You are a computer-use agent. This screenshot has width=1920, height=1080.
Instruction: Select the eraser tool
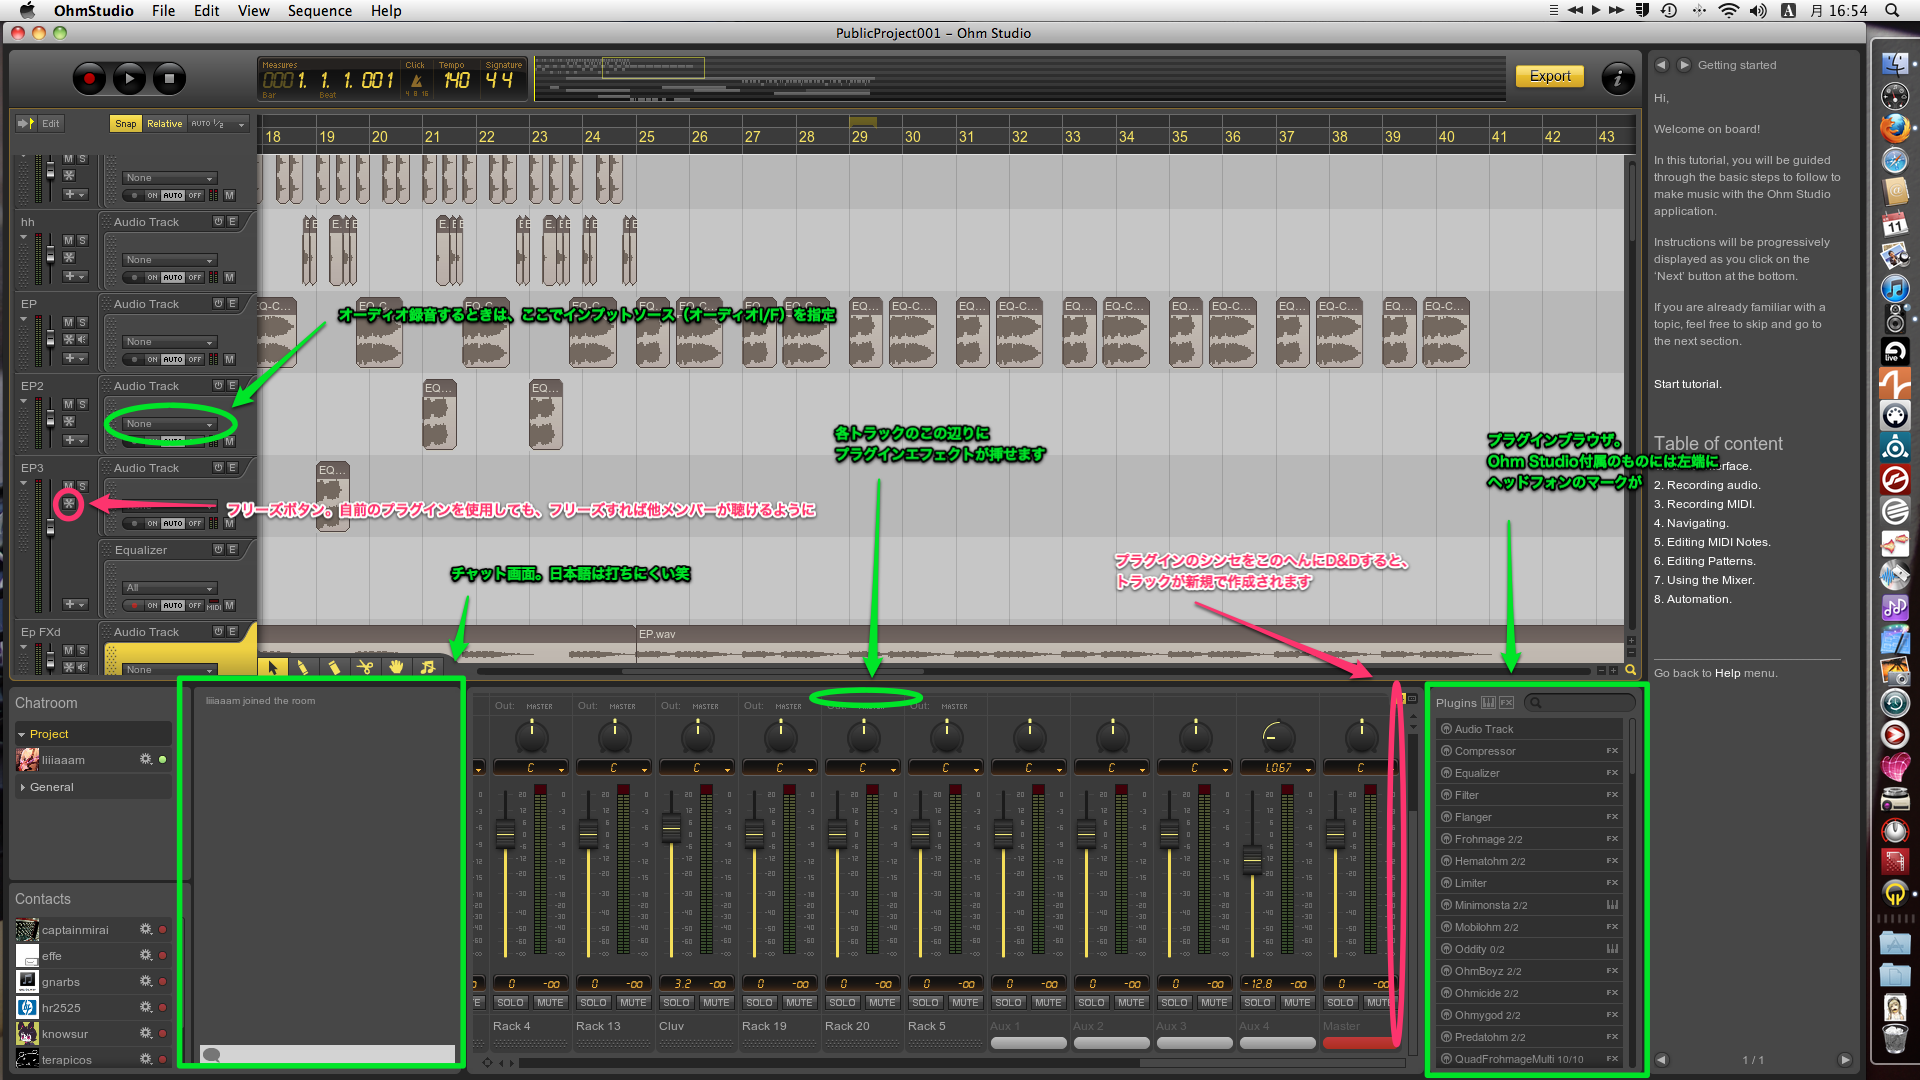click(x=334, y=667)
